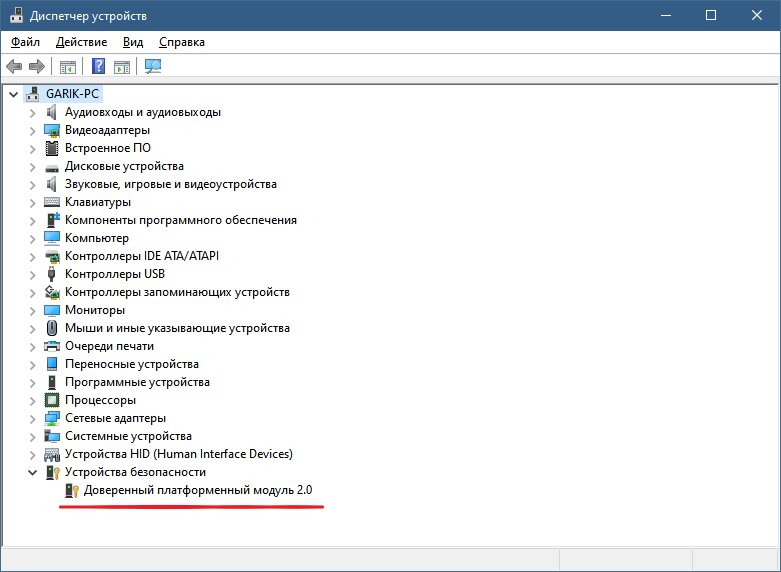Viewport: 781px width, 572px height.
Task: Expand the Переносные устройства category
Action: [32, 364]
